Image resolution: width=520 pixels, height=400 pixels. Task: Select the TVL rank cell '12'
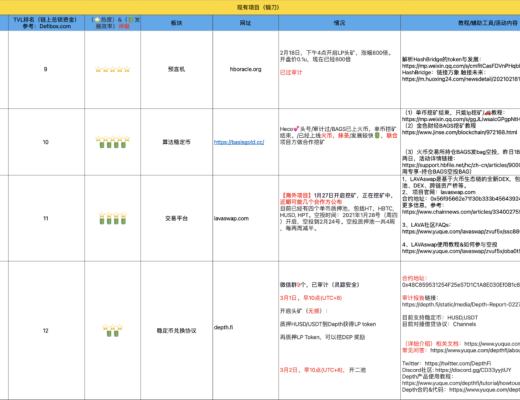pyautogui.click(x=46, y=331)
